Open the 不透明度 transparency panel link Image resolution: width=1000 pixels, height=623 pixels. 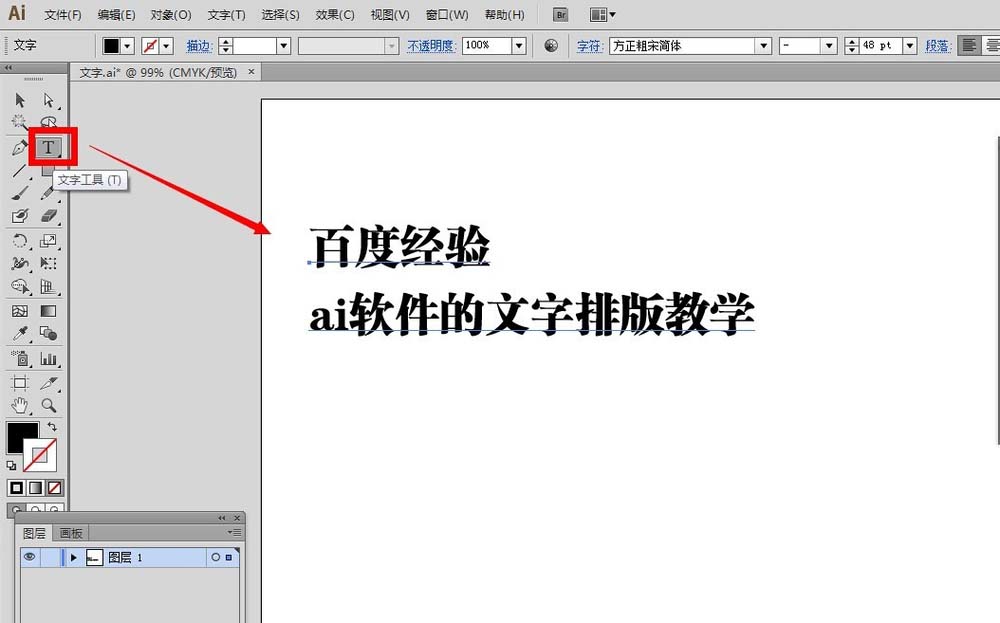pyautogui.click(x=432, y=46)
